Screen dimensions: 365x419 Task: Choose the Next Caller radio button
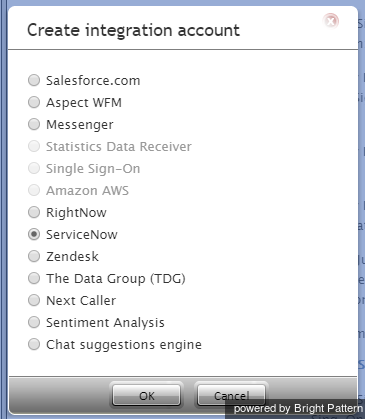(x=34, y=300)
